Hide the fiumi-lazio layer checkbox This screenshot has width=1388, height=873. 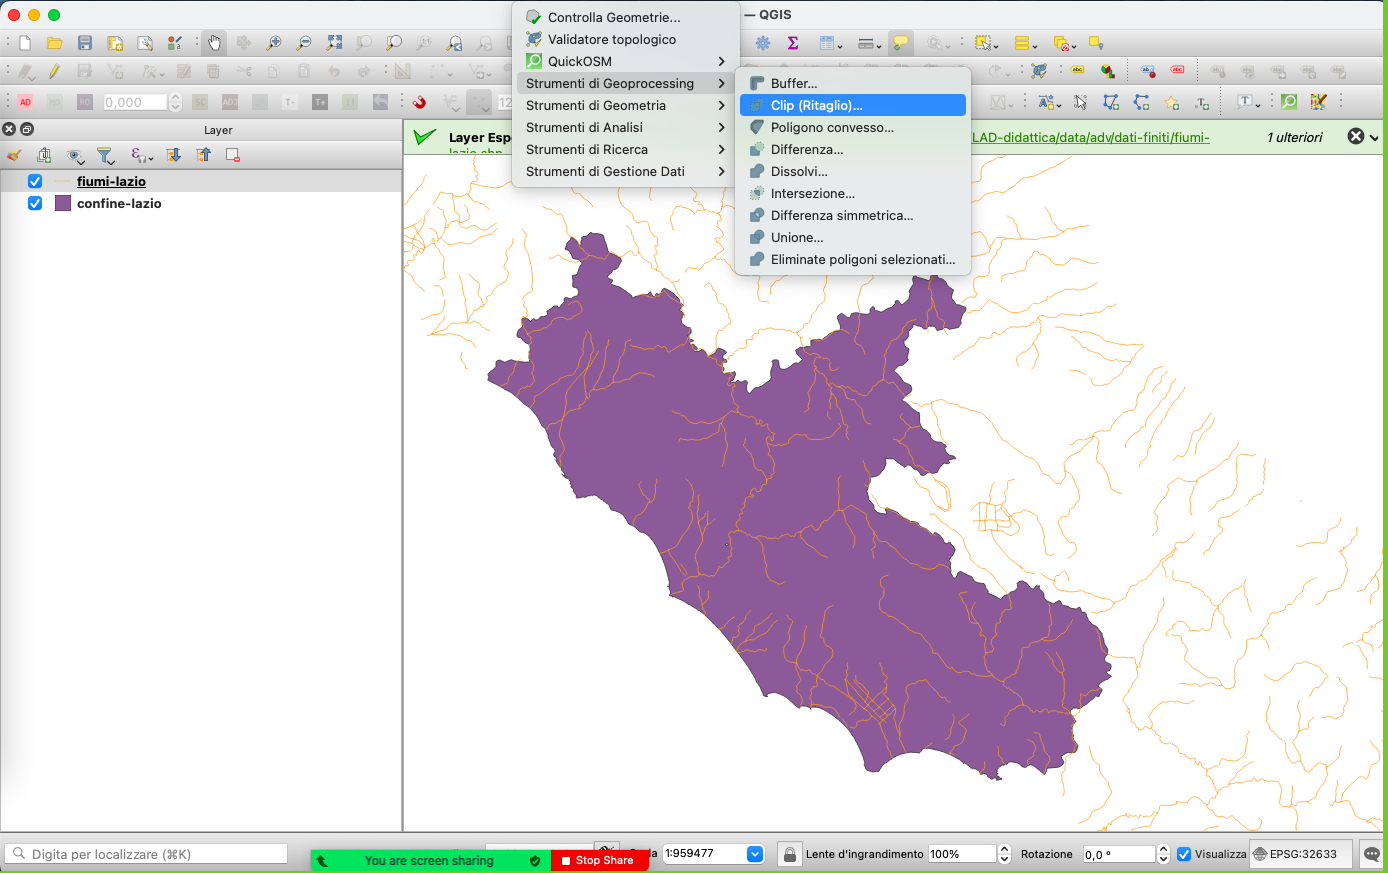tap(35, 181)
